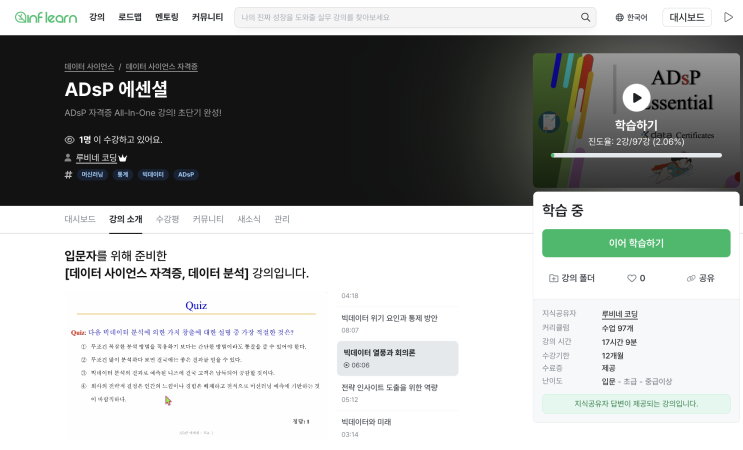This screenshot has height=450, width=743.
Task: Click the 06:06 play circle icon
Action: pyautogui.click(x=346, y=365)
